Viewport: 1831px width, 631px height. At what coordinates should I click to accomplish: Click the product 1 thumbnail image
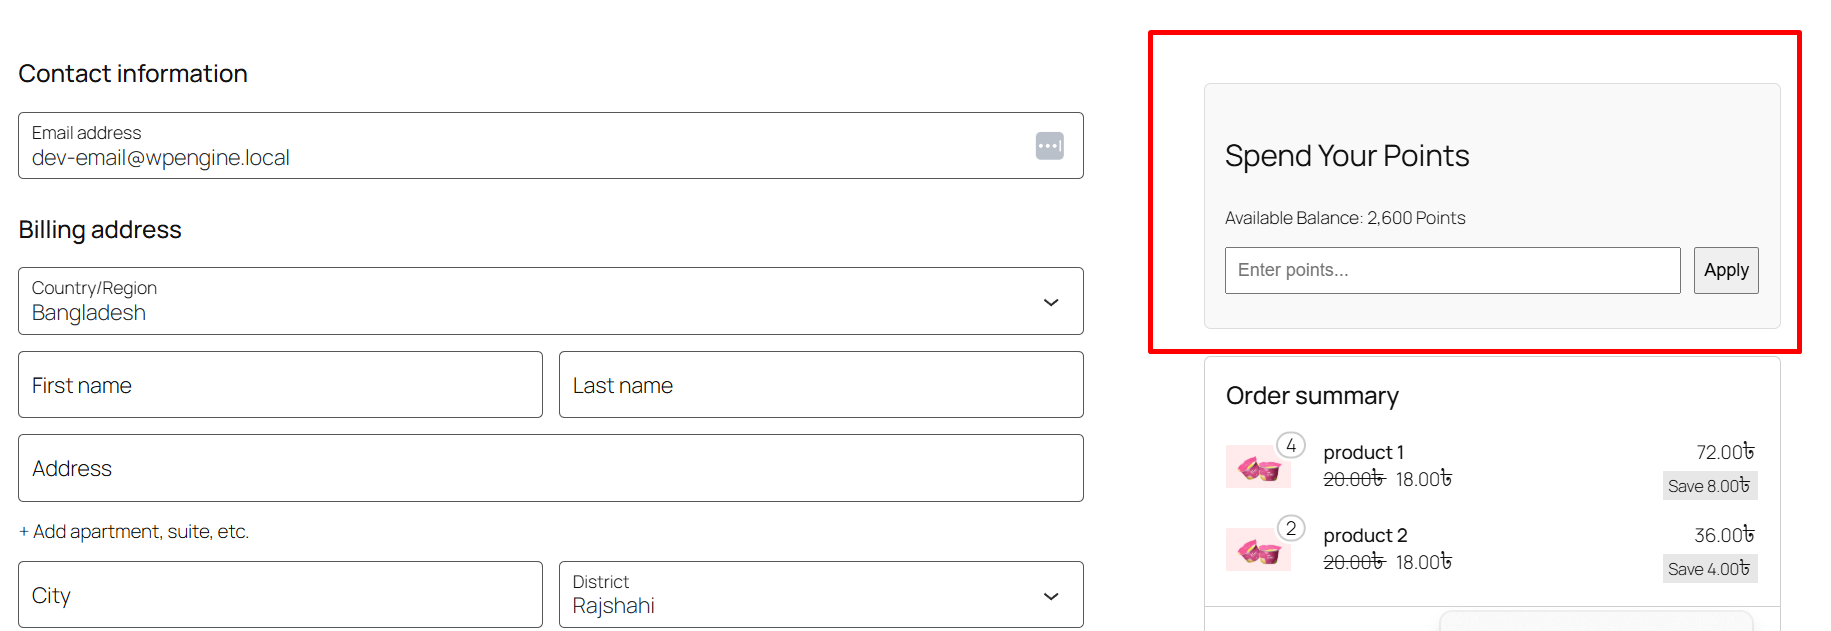tap(1258, 467)
